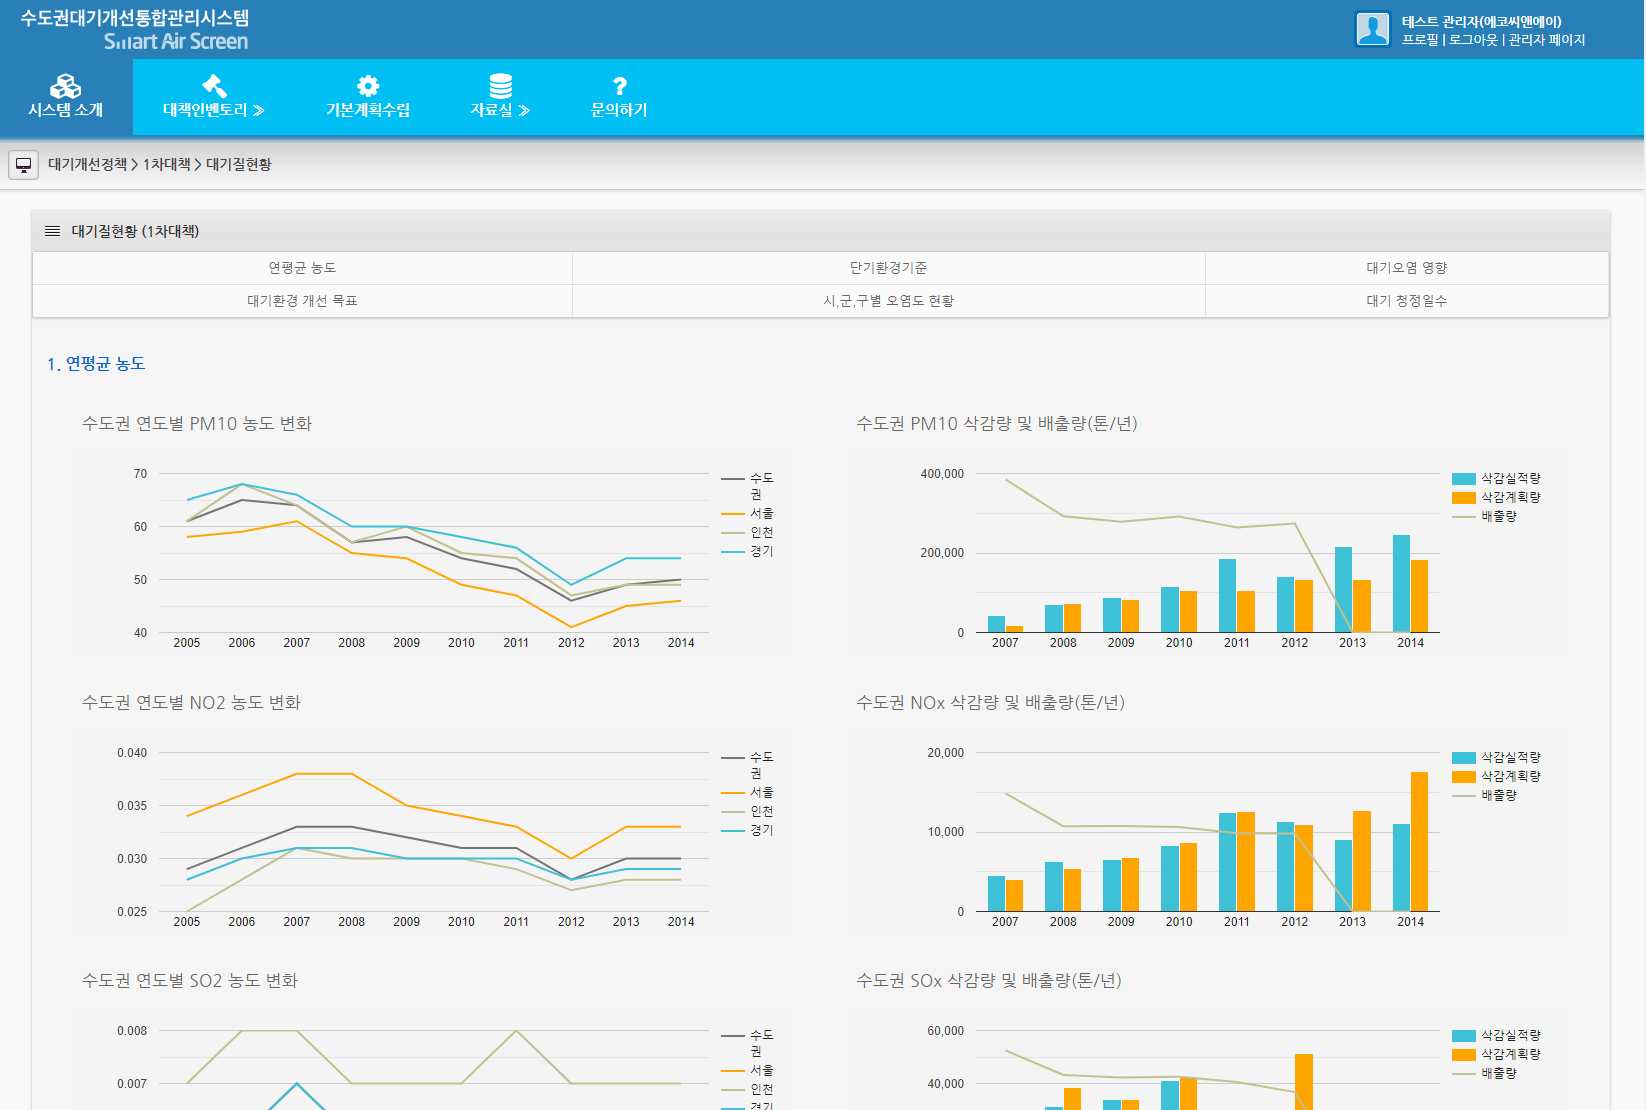Open the 시스템 소개 menu
Image resolution: width=1646 pixels, height=1110 pixels.
point(66,97)
